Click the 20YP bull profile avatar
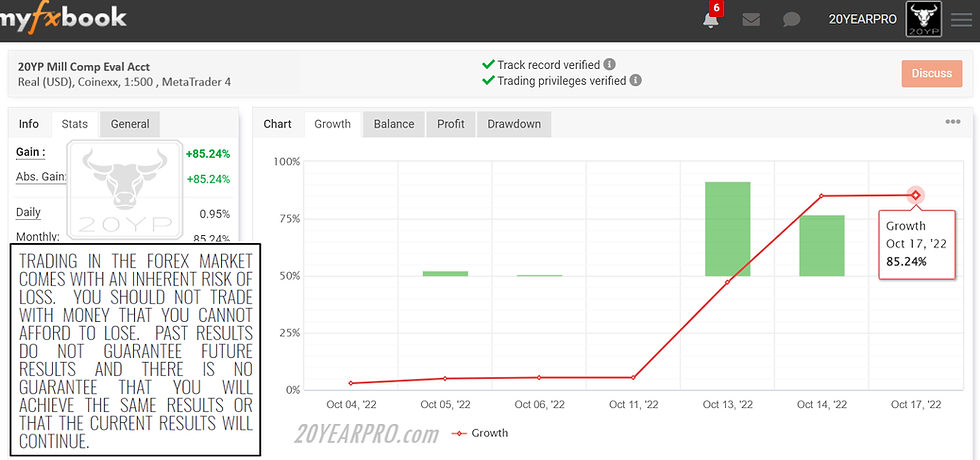980x460 pixels. 923,19
